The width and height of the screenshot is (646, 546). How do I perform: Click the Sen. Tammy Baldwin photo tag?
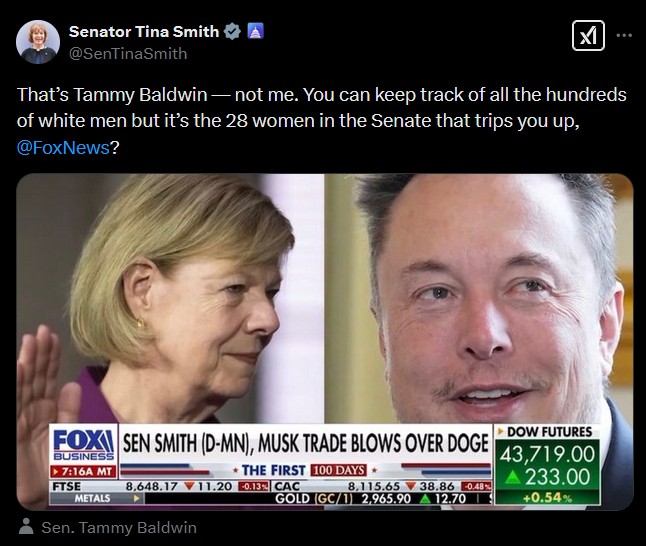point(119,528)
